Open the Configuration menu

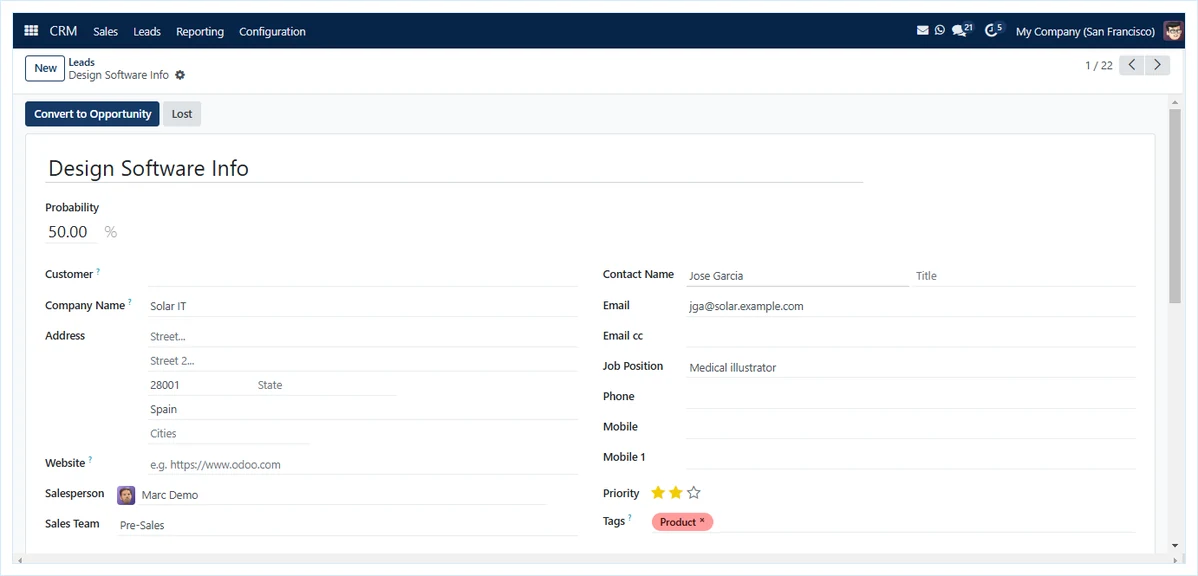tap(272, 31)
